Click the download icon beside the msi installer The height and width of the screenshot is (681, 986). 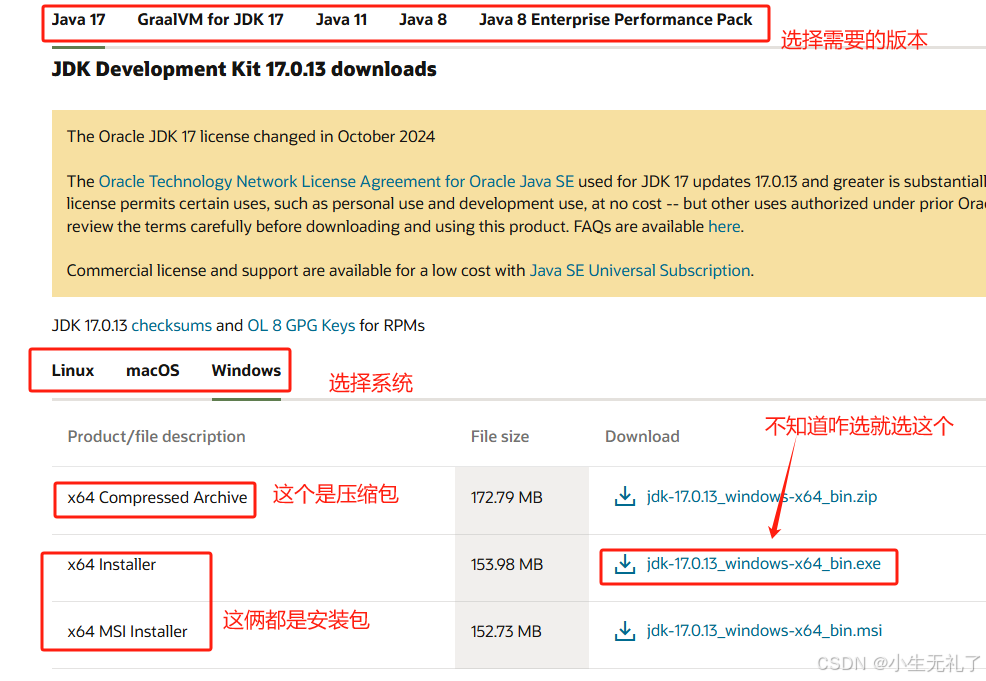[x=625, y=631]
